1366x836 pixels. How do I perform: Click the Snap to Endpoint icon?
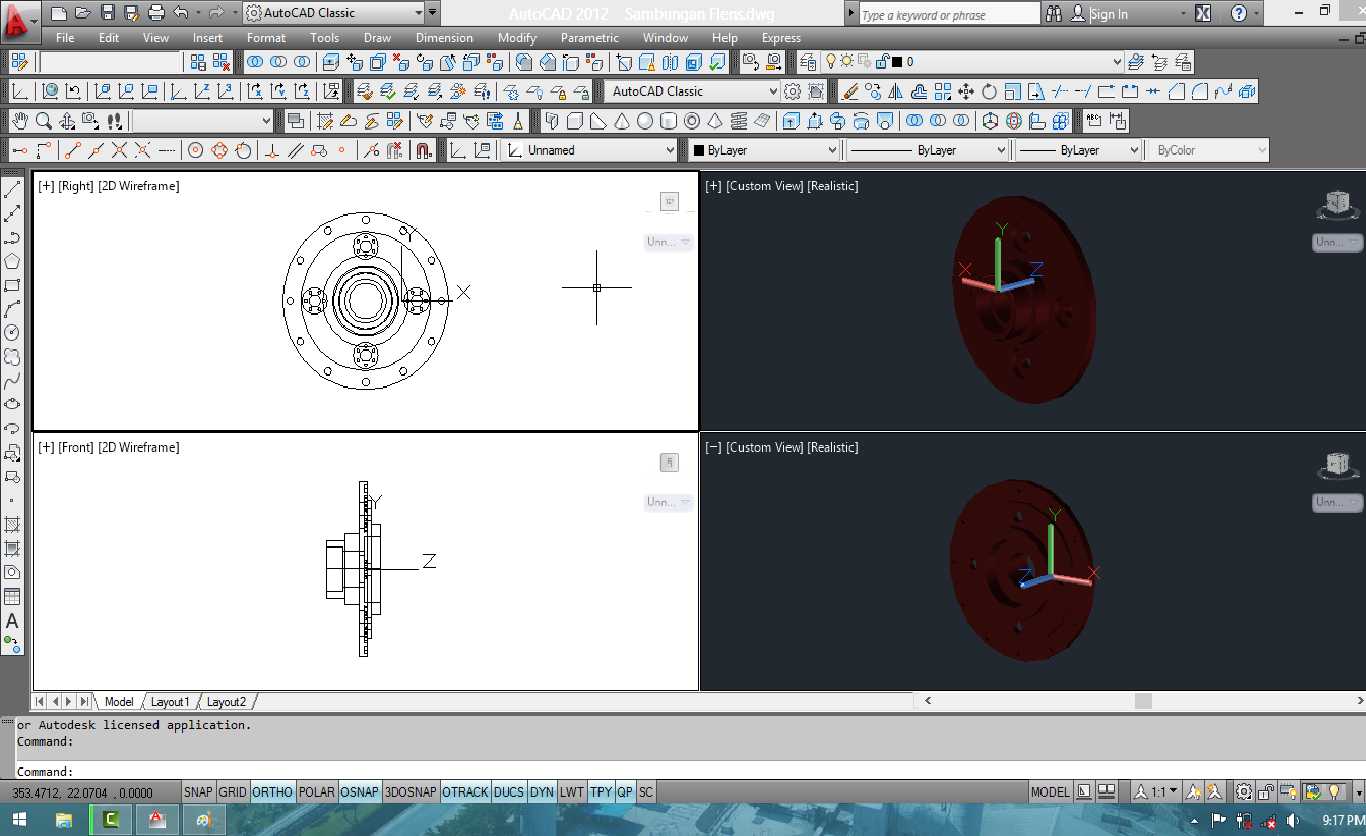click(x=72, y=151)
